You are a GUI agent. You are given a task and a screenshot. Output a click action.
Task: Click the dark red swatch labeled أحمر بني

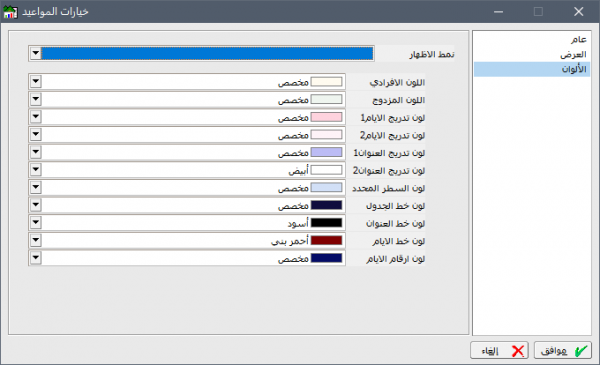click(326, 240)
